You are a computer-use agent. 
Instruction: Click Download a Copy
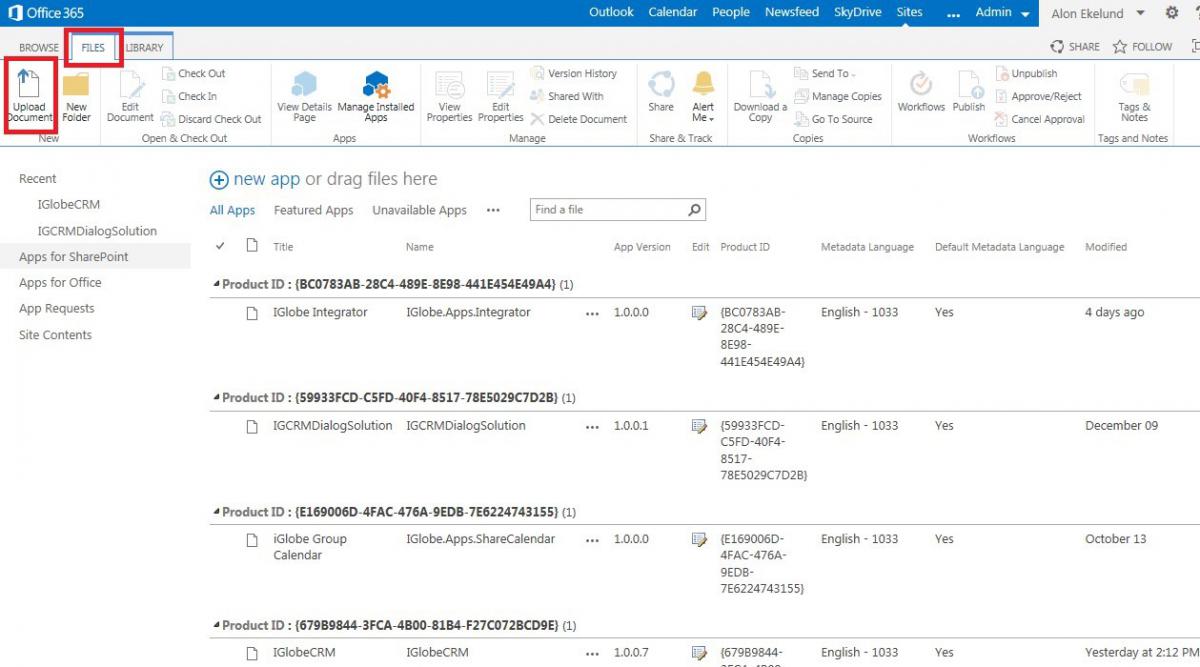760,96
